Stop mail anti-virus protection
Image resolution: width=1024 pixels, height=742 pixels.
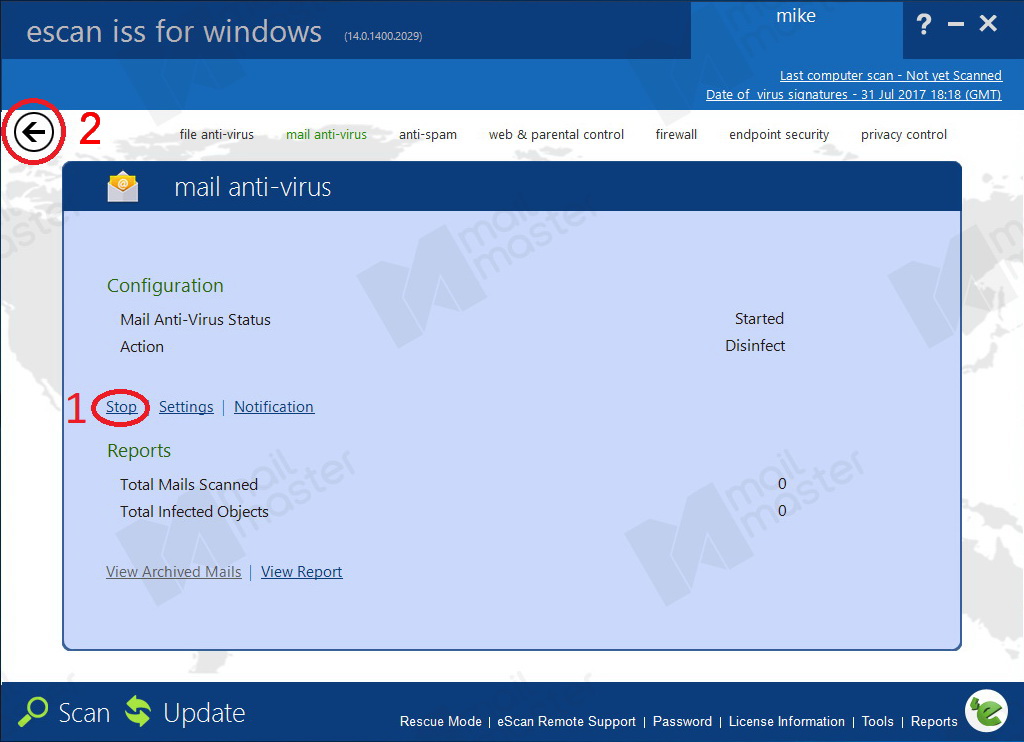coord(121,407)
